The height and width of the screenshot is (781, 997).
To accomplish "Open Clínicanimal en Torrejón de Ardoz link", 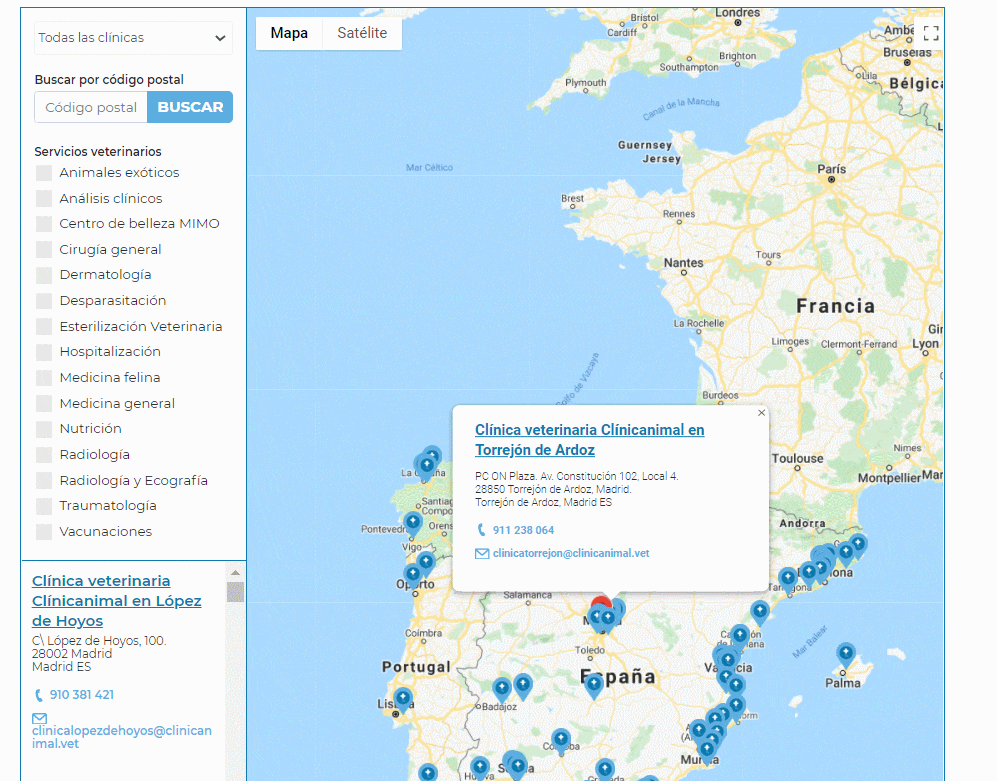I will tap(589, 439).
